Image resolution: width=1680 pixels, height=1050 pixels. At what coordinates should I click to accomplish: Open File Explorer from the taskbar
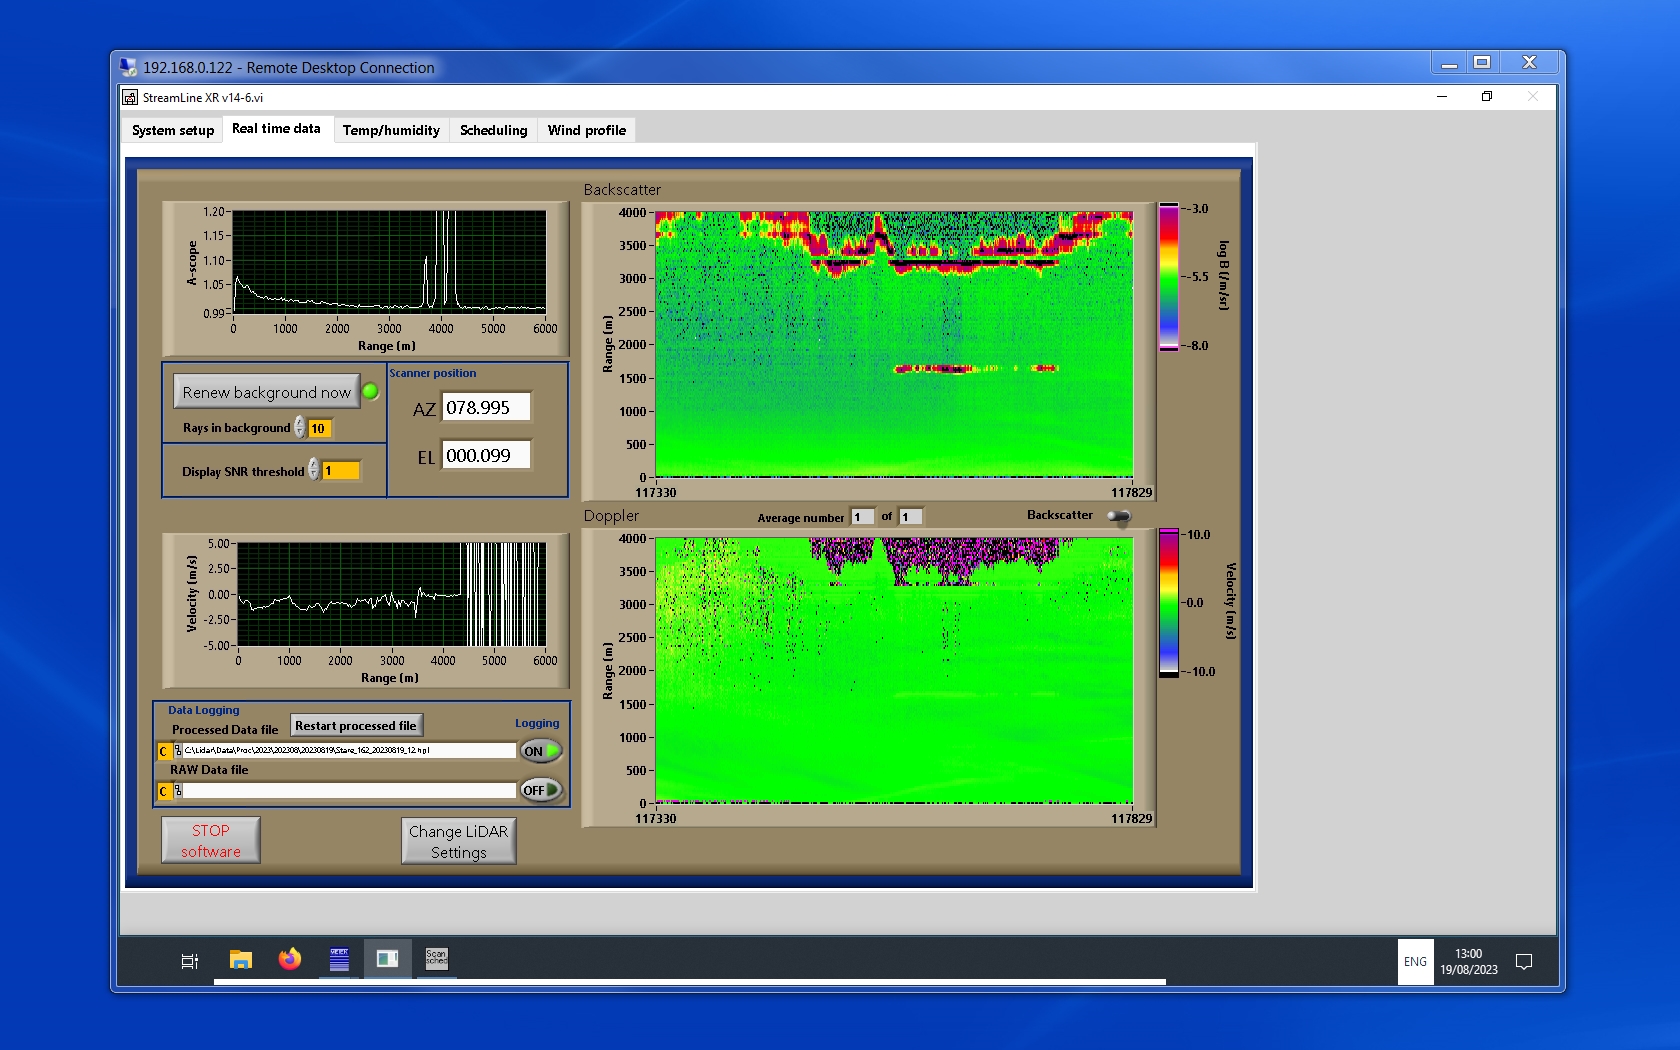(240, 959)
